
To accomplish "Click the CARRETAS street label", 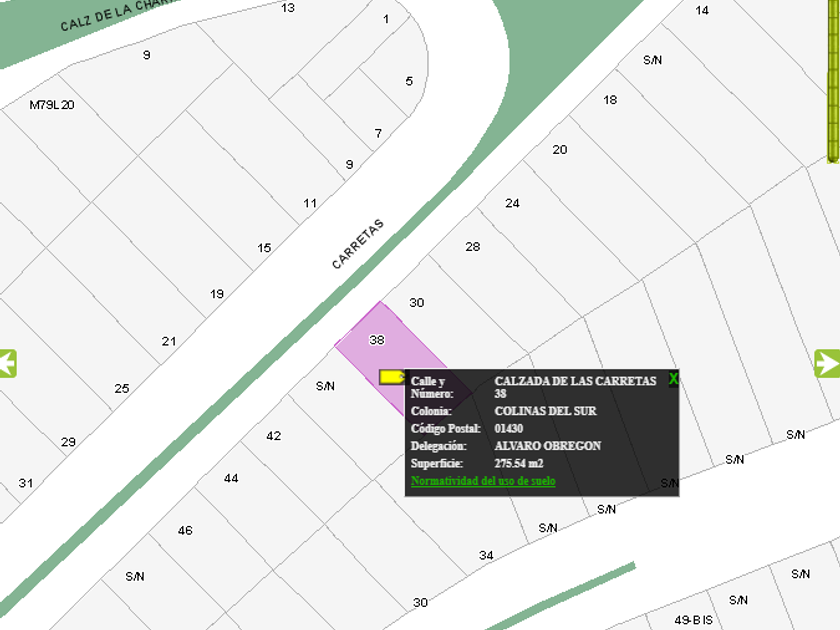I will pos(358,245).
